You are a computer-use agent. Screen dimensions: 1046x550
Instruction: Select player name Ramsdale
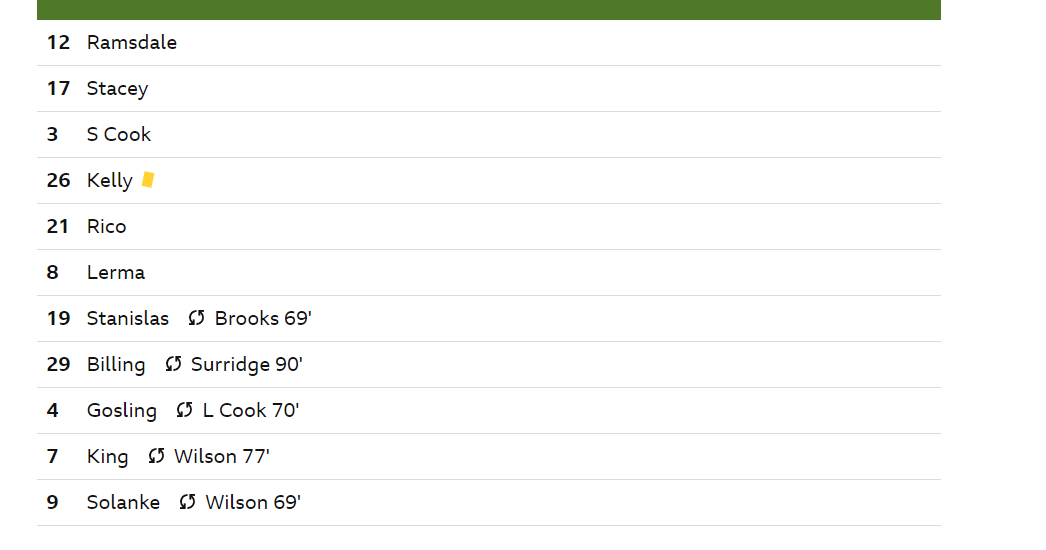(132, 43)
